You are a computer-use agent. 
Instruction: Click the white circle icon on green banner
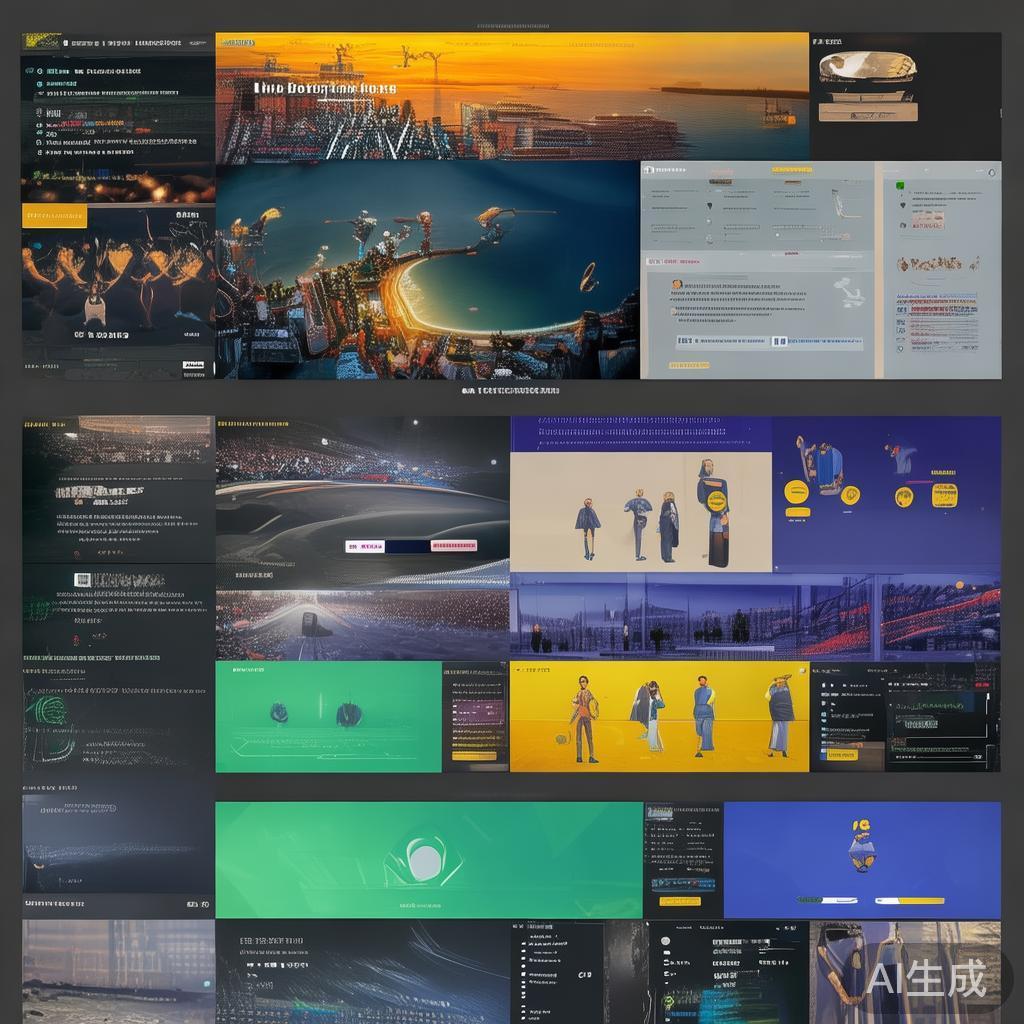(x=424, y=860)
